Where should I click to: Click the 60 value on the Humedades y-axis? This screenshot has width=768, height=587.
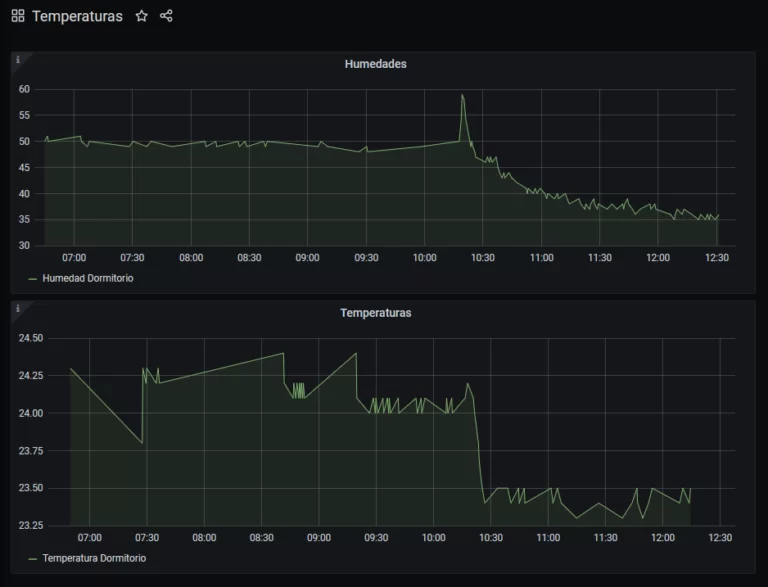click(24, 90)
